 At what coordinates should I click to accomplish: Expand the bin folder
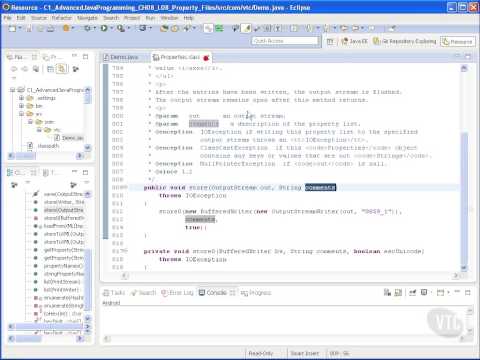(21, 106)
